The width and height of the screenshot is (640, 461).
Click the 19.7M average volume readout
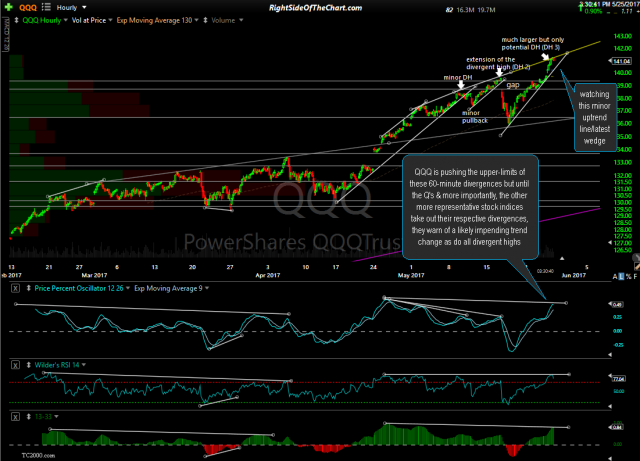(487, 10)
